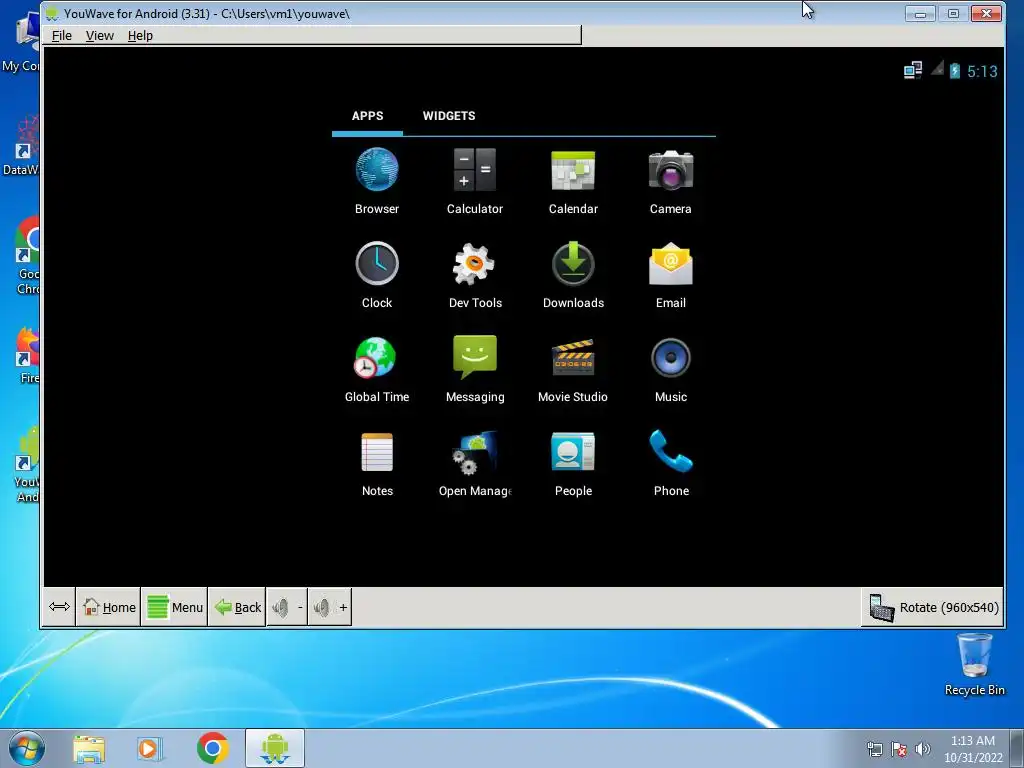Open Windows Media Player from the taskbar
The height and width of the screenshot is (768, 1024).
[150, 748]
